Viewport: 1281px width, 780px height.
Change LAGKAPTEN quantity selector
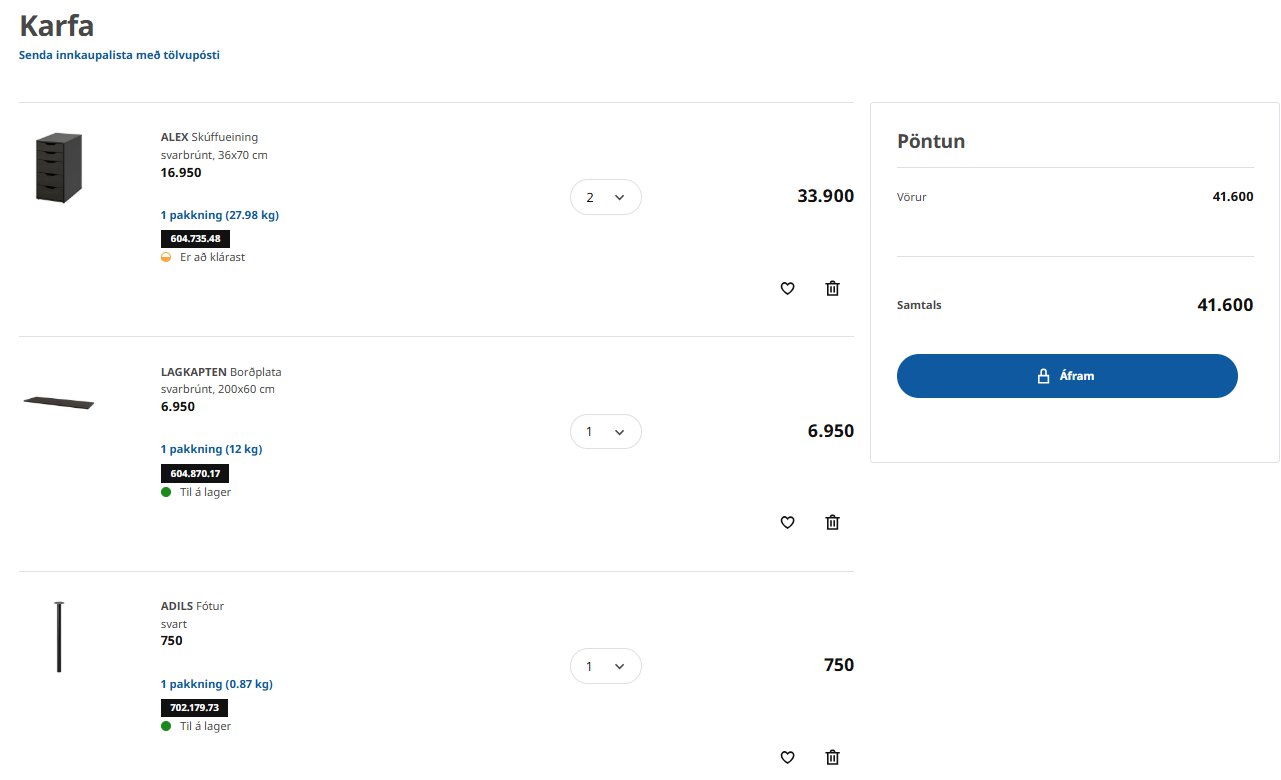tap(605, 432)
